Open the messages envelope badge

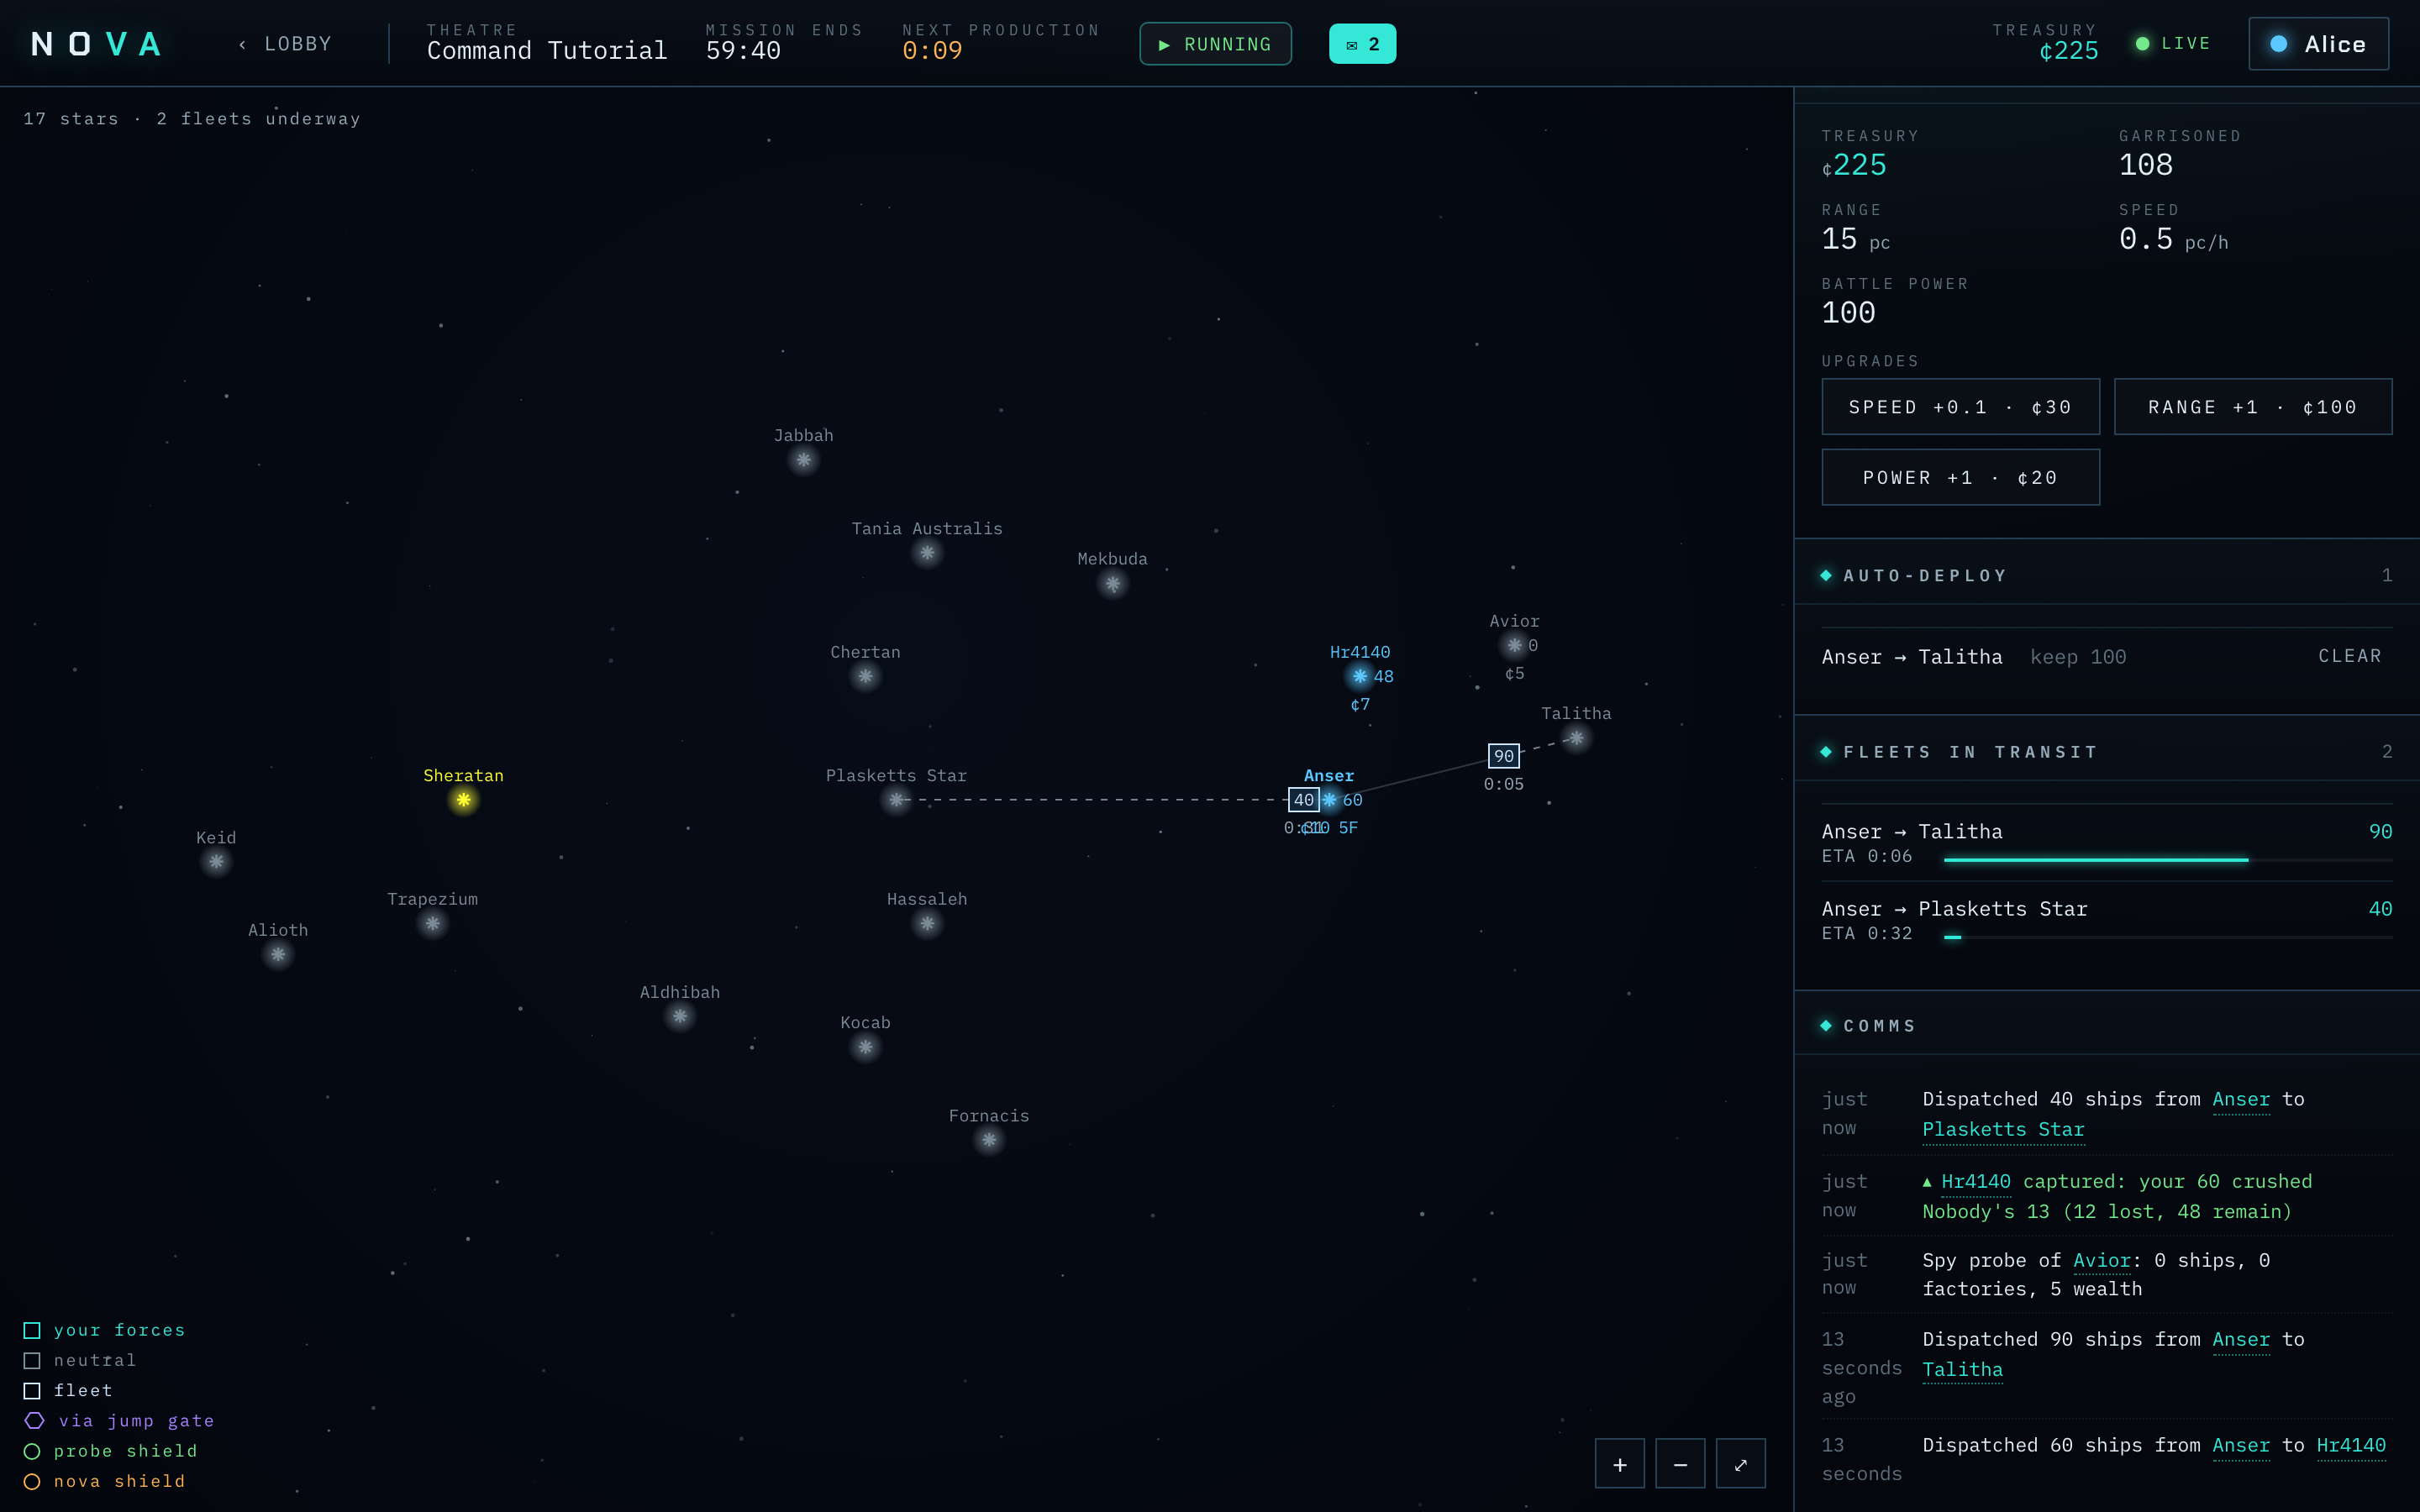pyautogui.click(x=1362, y=44)
